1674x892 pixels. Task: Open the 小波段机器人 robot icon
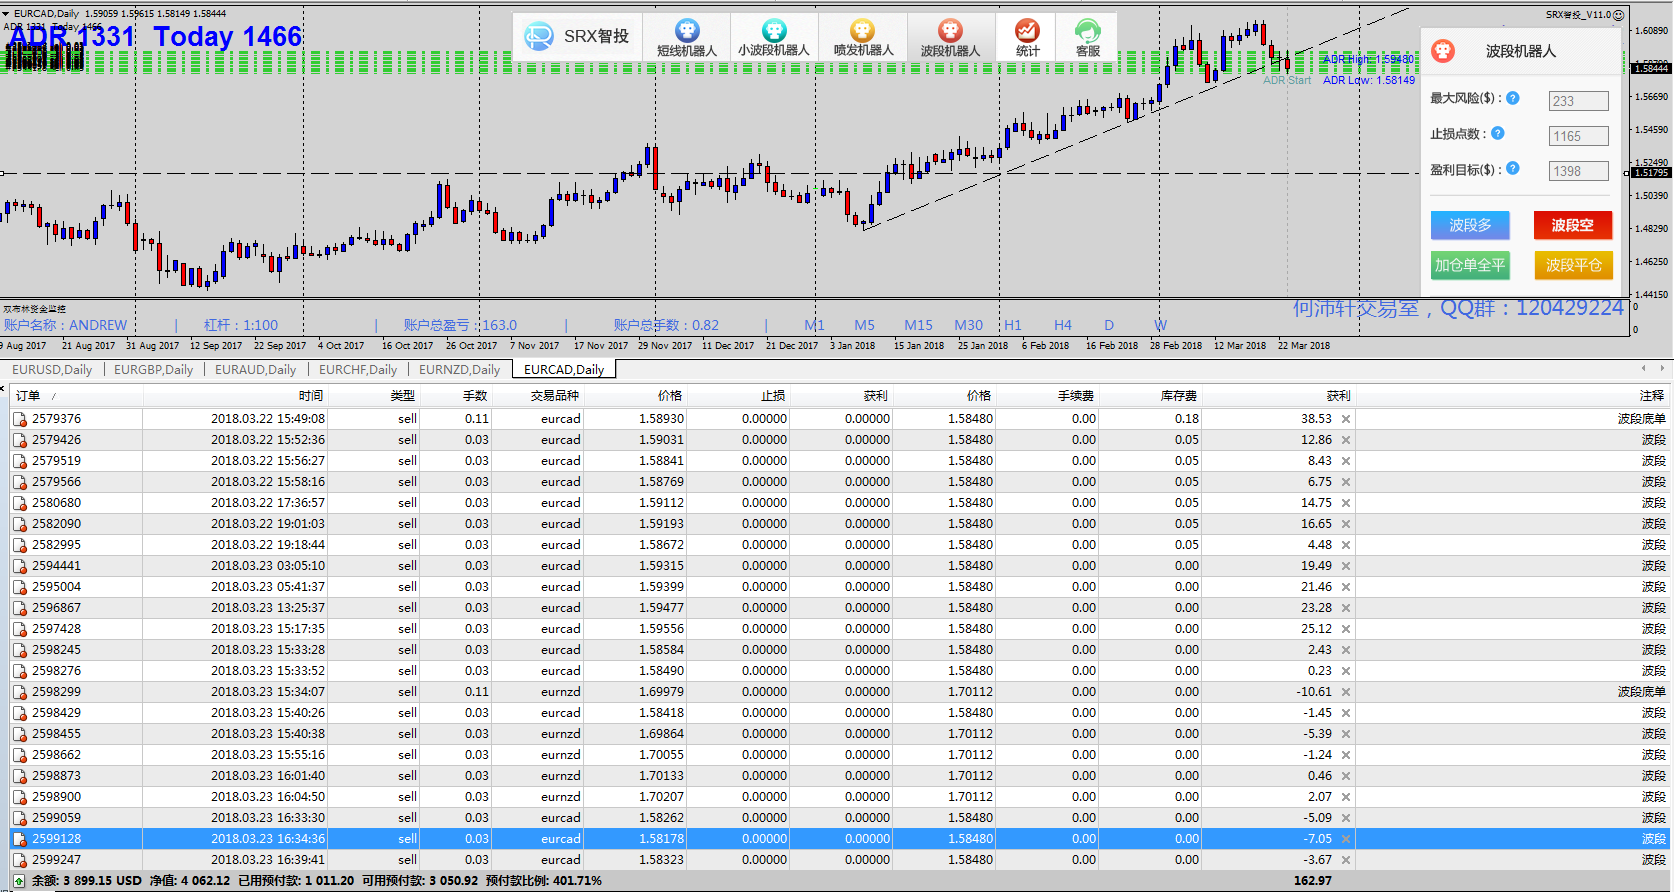pyautogui.click(x=774, y=31)
